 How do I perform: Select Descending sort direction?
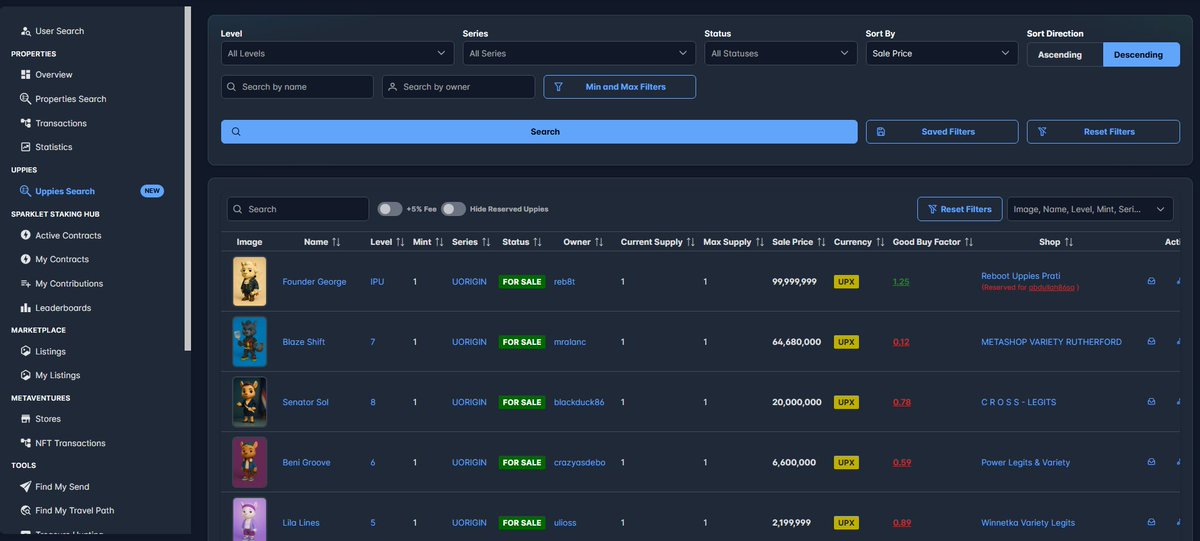point(1141,55)
